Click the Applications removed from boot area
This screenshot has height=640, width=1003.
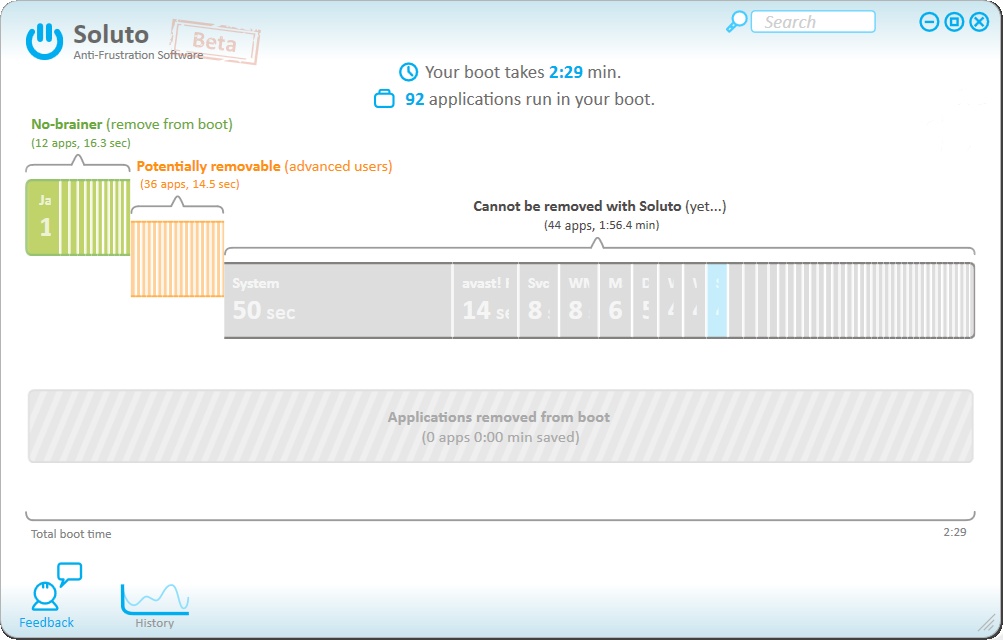[x=500, y=426]
